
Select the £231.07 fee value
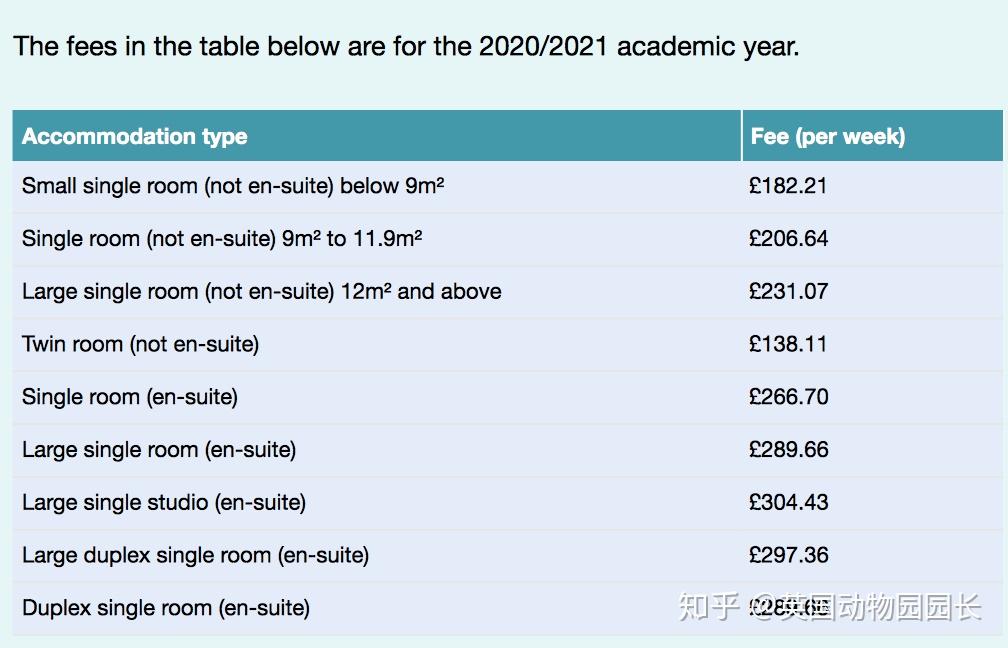click(788, 292)
